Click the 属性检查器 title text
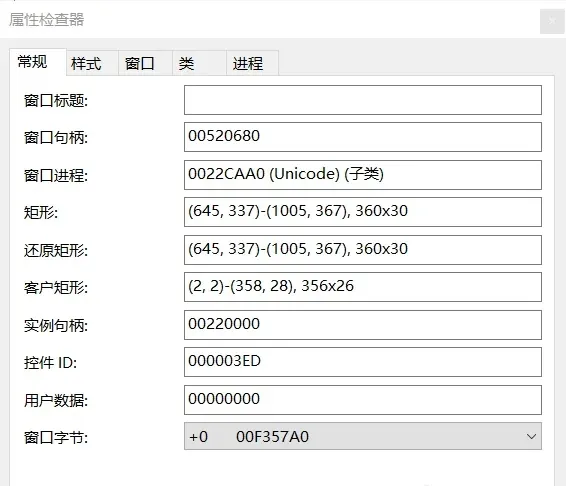Viewport: 566px width, 486px height. click(47, 19)
